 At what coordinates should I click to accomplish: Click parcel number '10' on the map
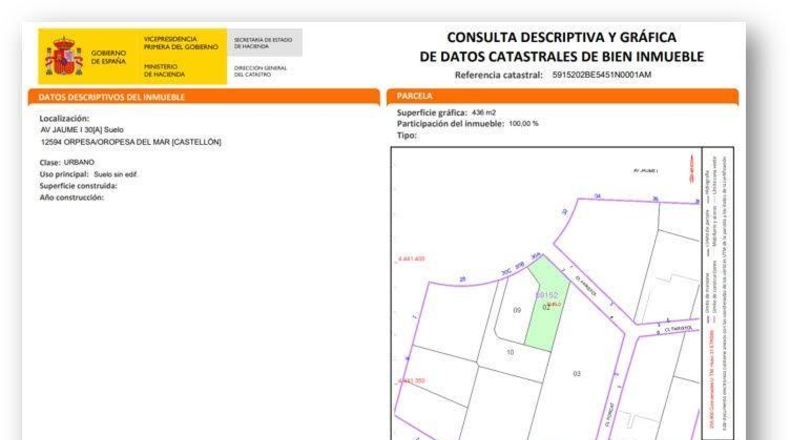pyautogui.click(x=510, y=352)
